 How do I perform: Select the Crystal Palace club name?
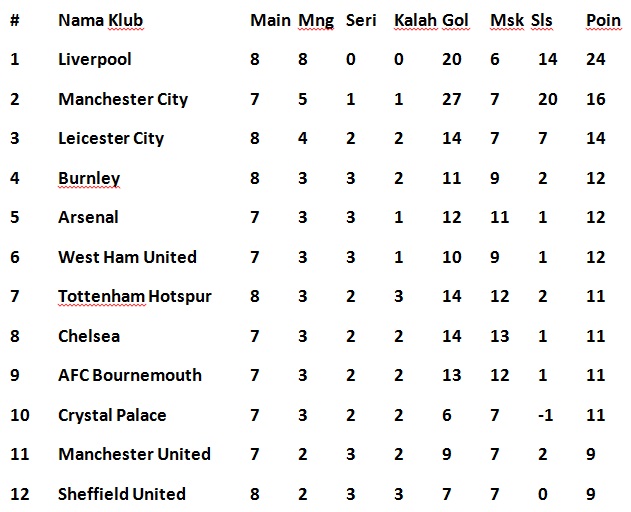pyautogui.click(x=112, y=415)
